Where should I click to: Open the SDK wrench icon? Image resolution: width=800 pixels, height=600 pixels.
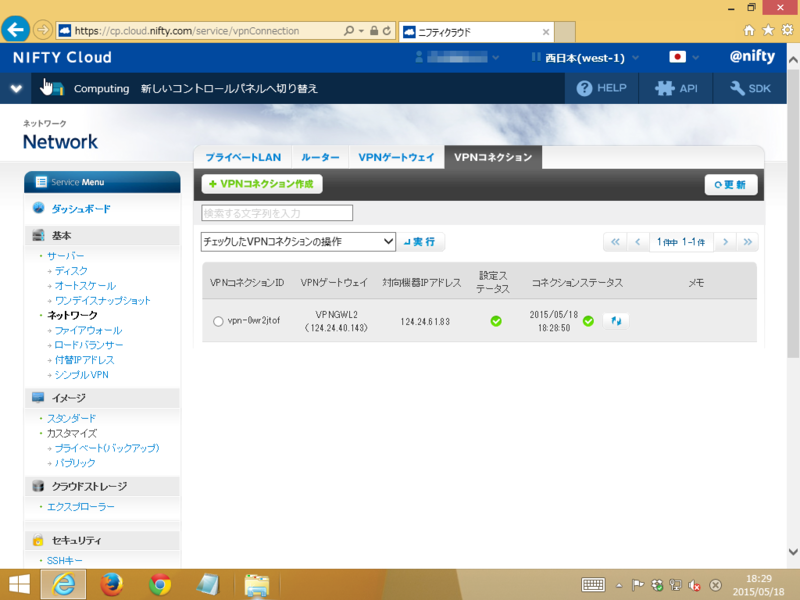738,88
